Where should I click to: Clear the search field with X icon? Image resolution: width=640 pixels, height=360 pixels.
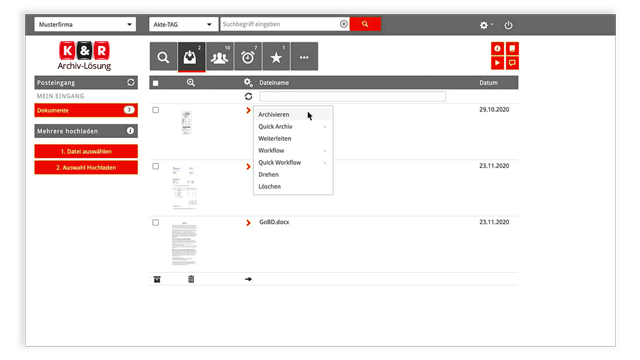click(344, 24)
